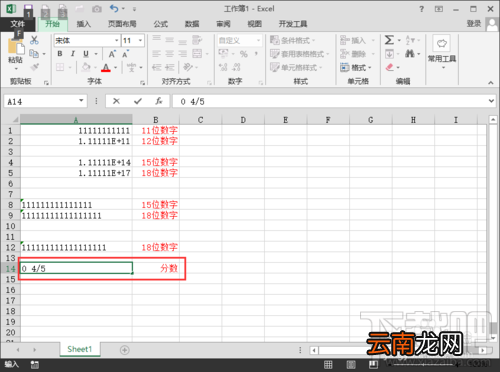Toggle Underline formatting
Viewport: 500px width, 372px height.
pyautogui.click(x=86, y=54)
